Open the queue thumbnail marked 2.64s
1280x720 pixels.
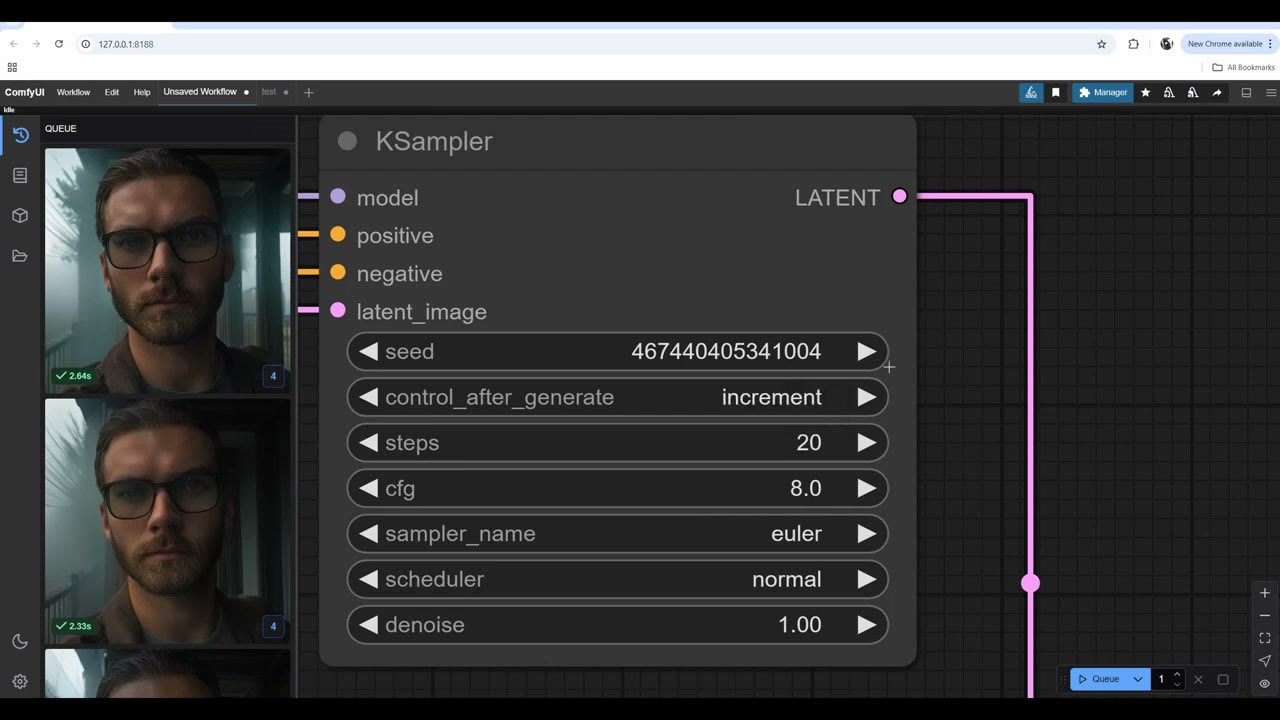pos(168,271)
